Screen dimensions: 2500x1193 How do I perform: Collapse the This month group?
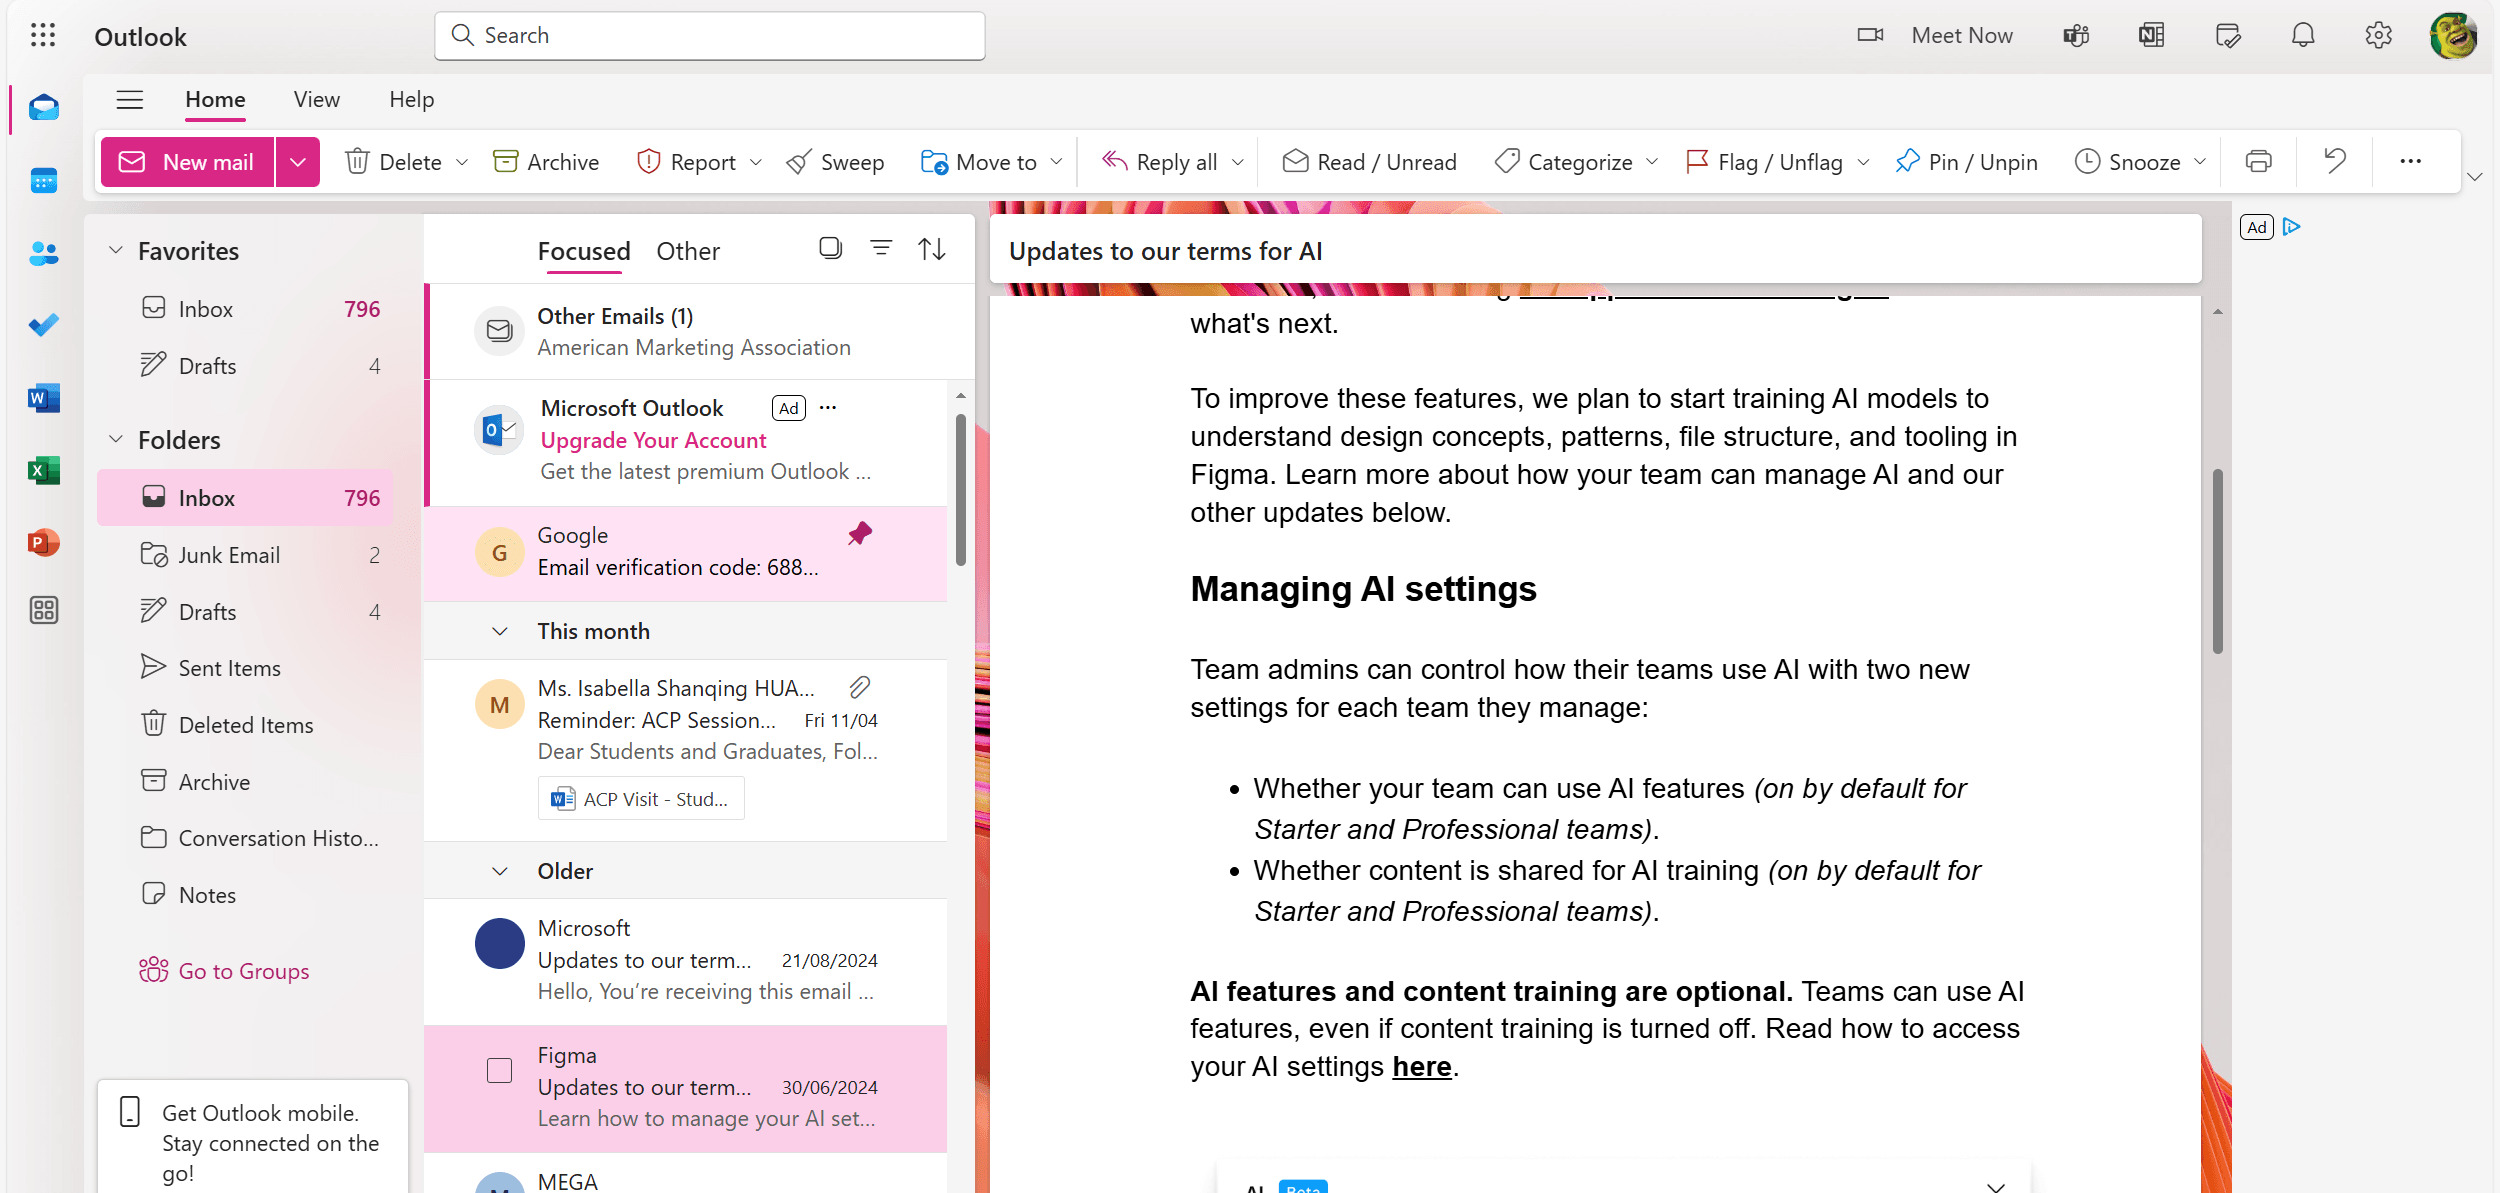pos(500,631)
